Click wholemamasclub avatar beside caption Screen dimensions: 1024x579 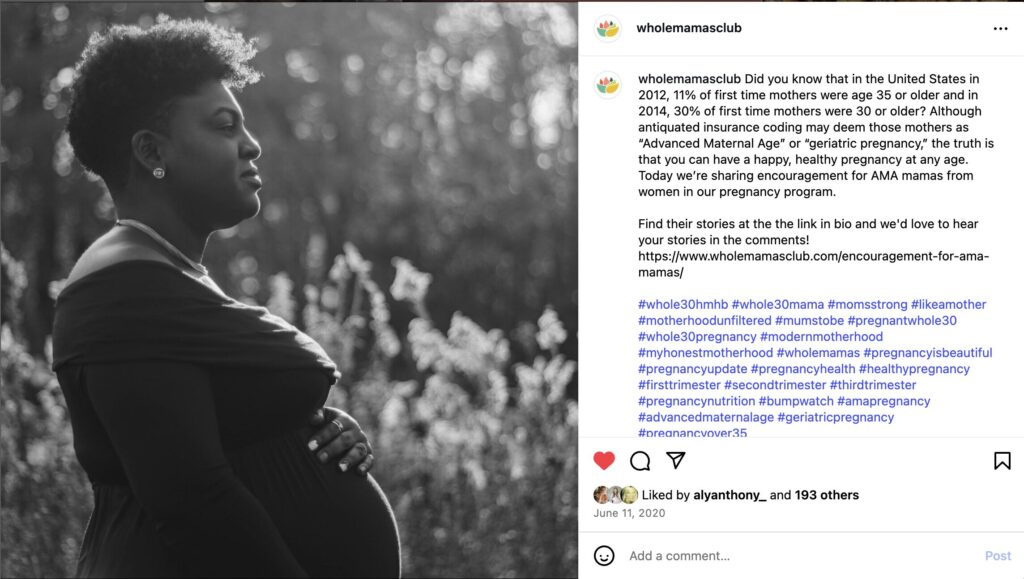coord(607,85)
